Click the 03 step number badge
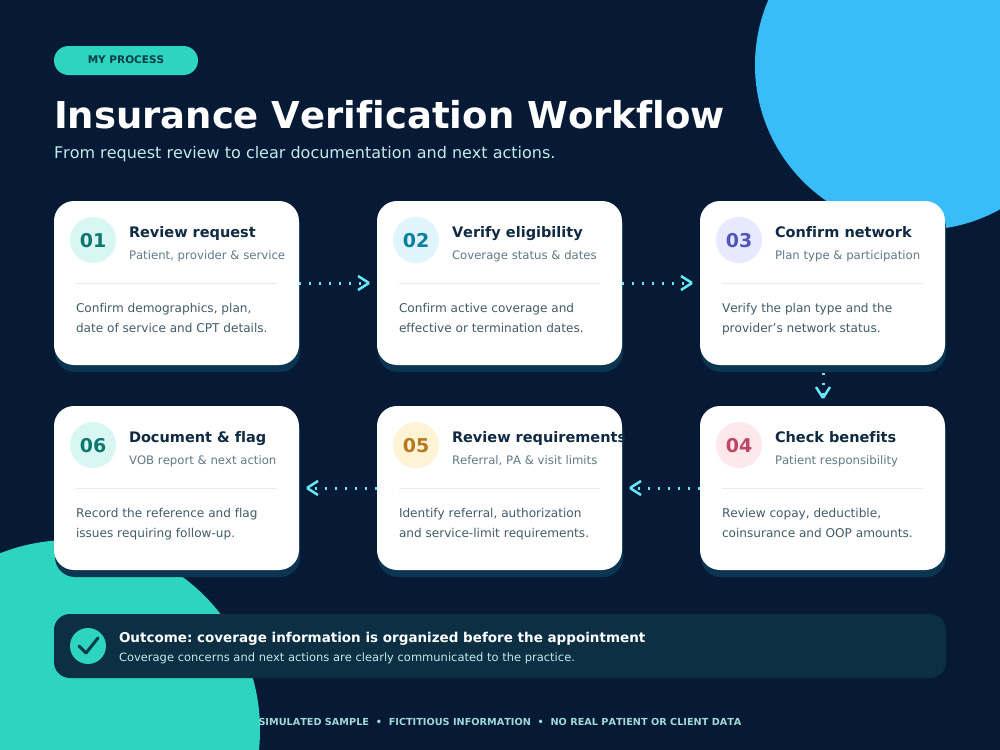The width and height of the screenshot is (1000, 750). point(739,240)
